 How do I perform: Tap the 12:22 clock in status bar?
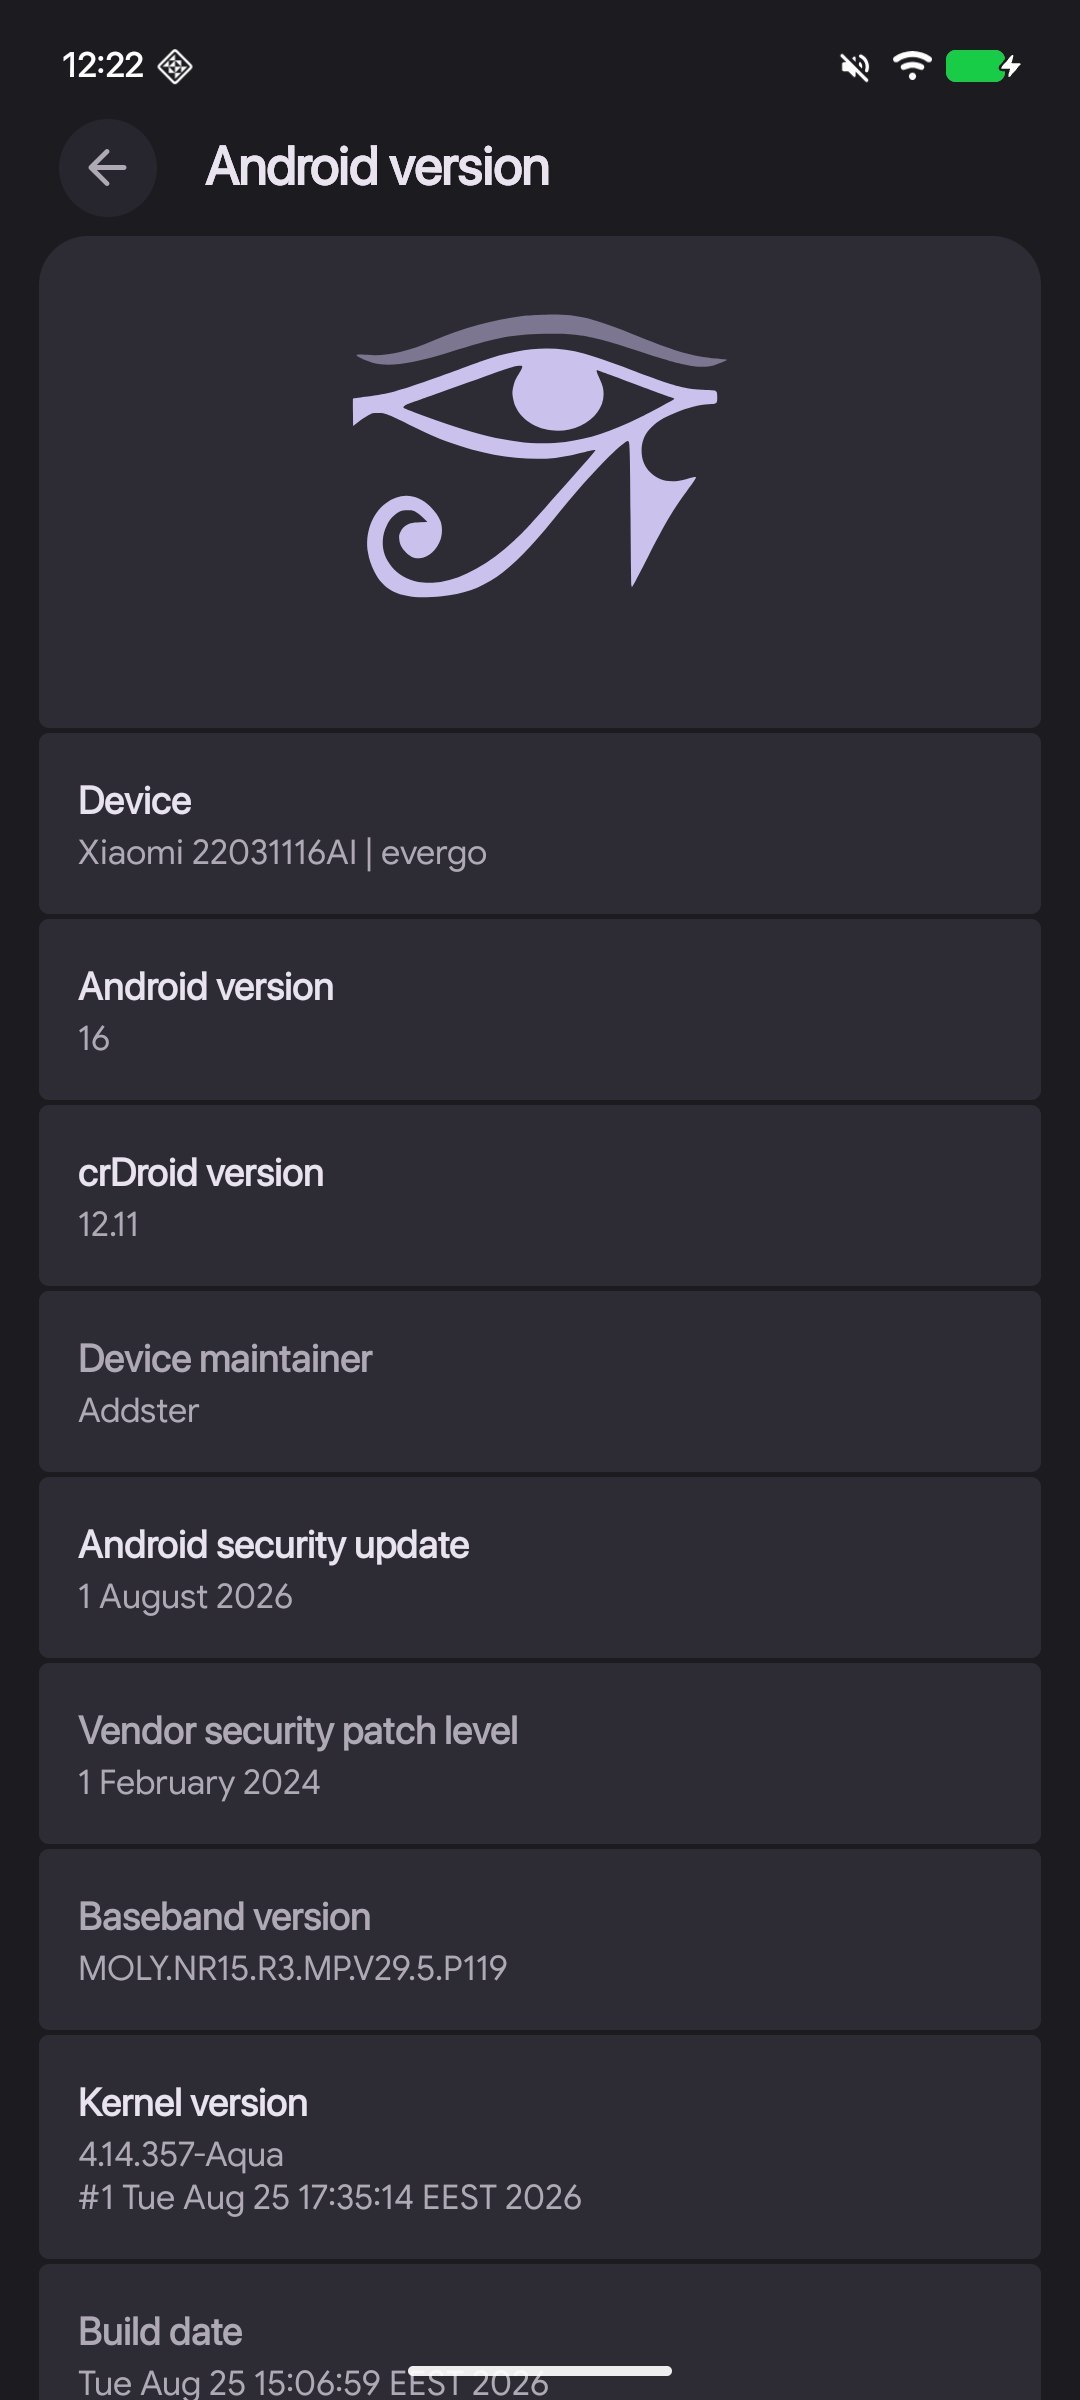tap(103, 66)
